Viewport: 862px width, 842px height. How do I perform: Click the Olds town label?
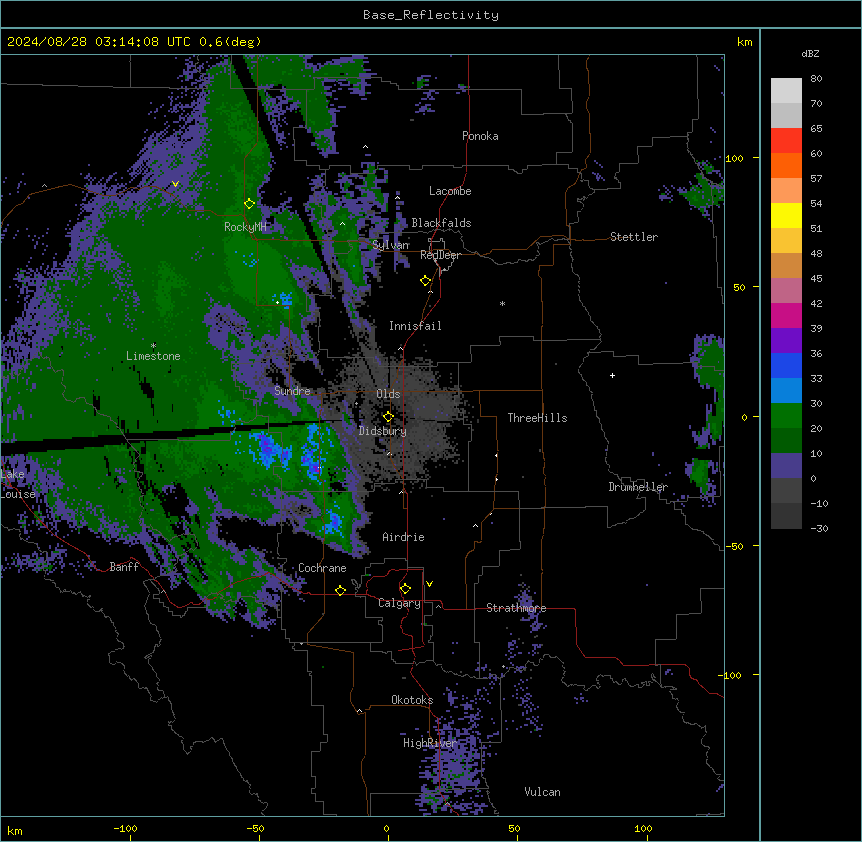388,394
